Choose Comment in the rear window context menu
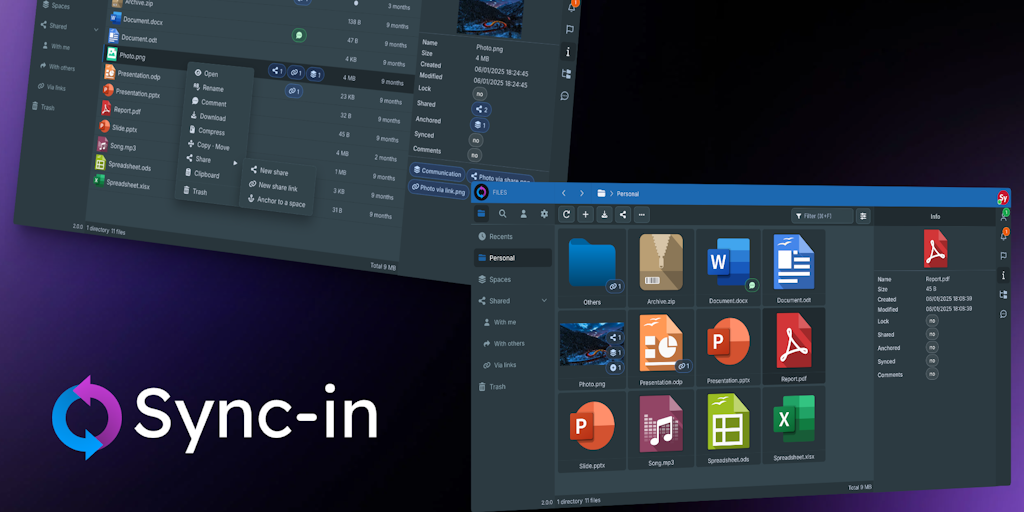This screenshot has height=512, width=1024. 209,103
